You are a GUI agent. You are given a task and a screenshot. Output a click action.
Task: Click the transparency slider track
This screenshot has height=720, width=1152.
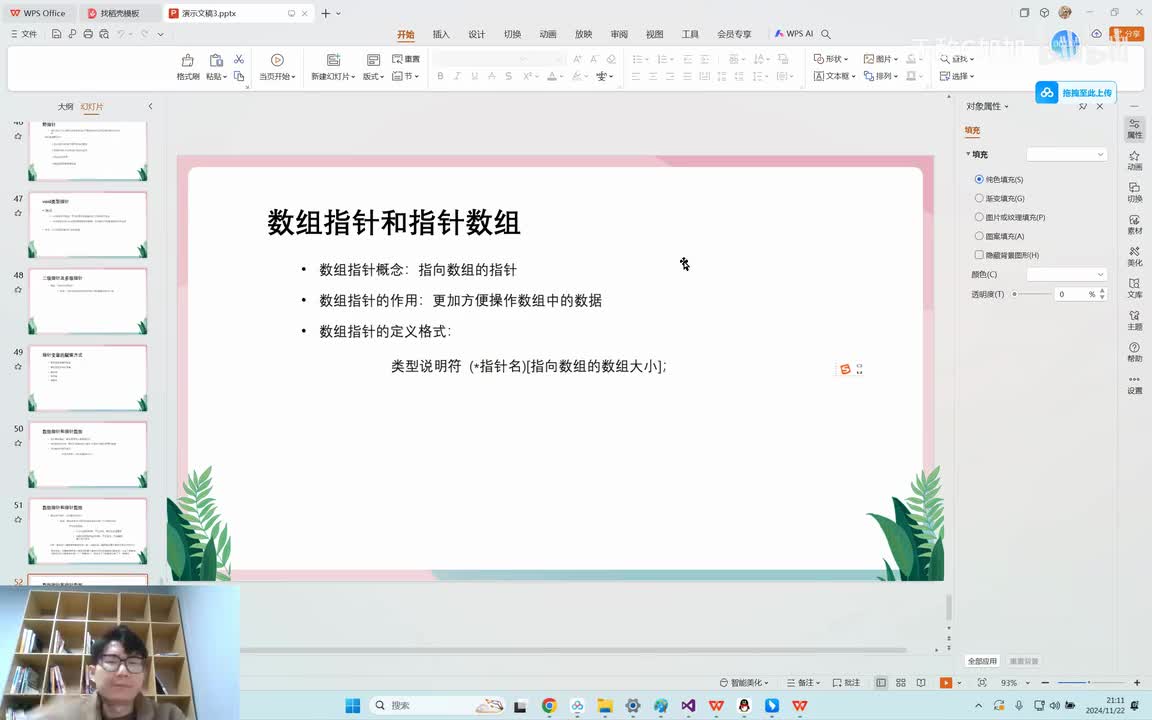tap(1032, 294)
